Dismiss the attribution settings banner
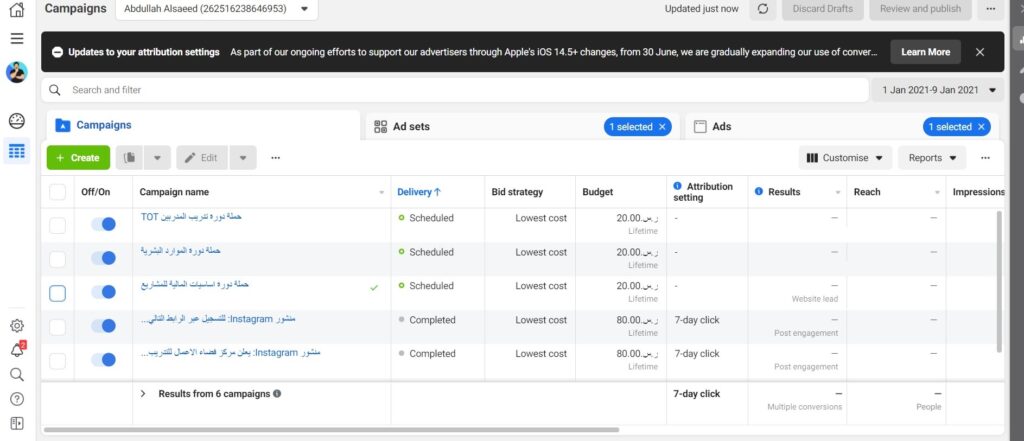 point(980,52)
